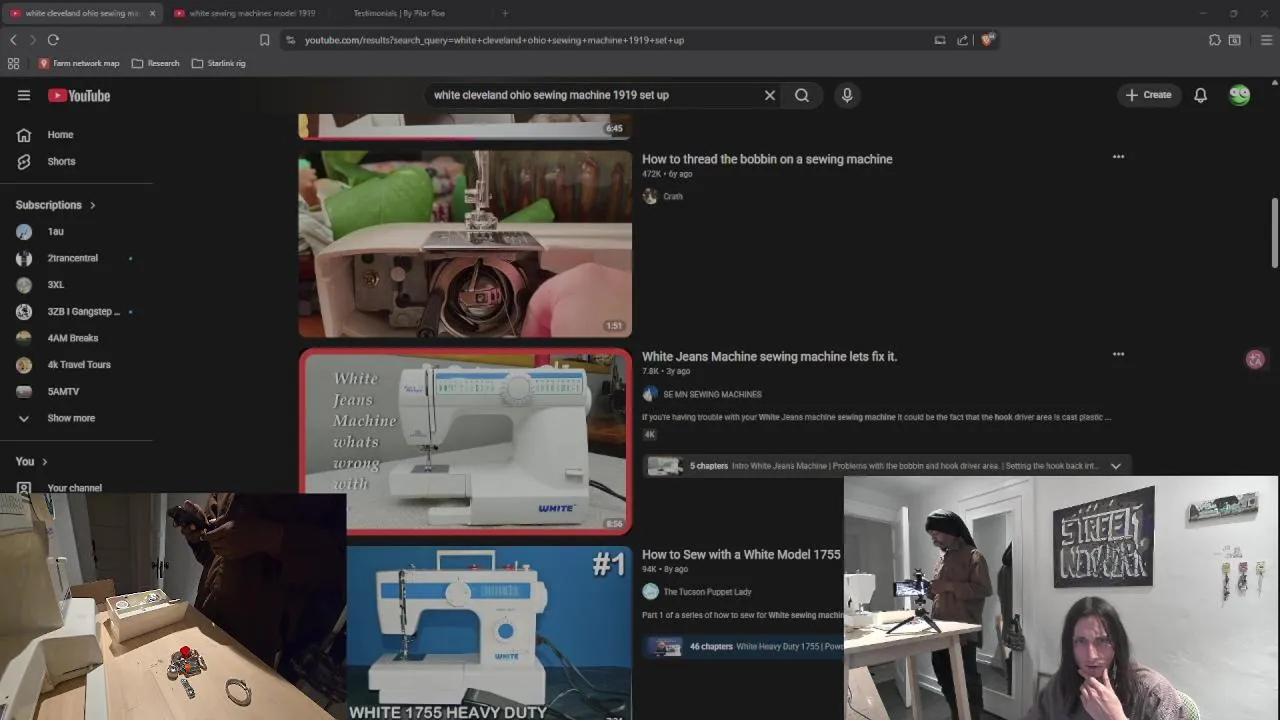Click the pink floating extension icon
This screenshot has height=720, width=1280.
[1255, 359]
